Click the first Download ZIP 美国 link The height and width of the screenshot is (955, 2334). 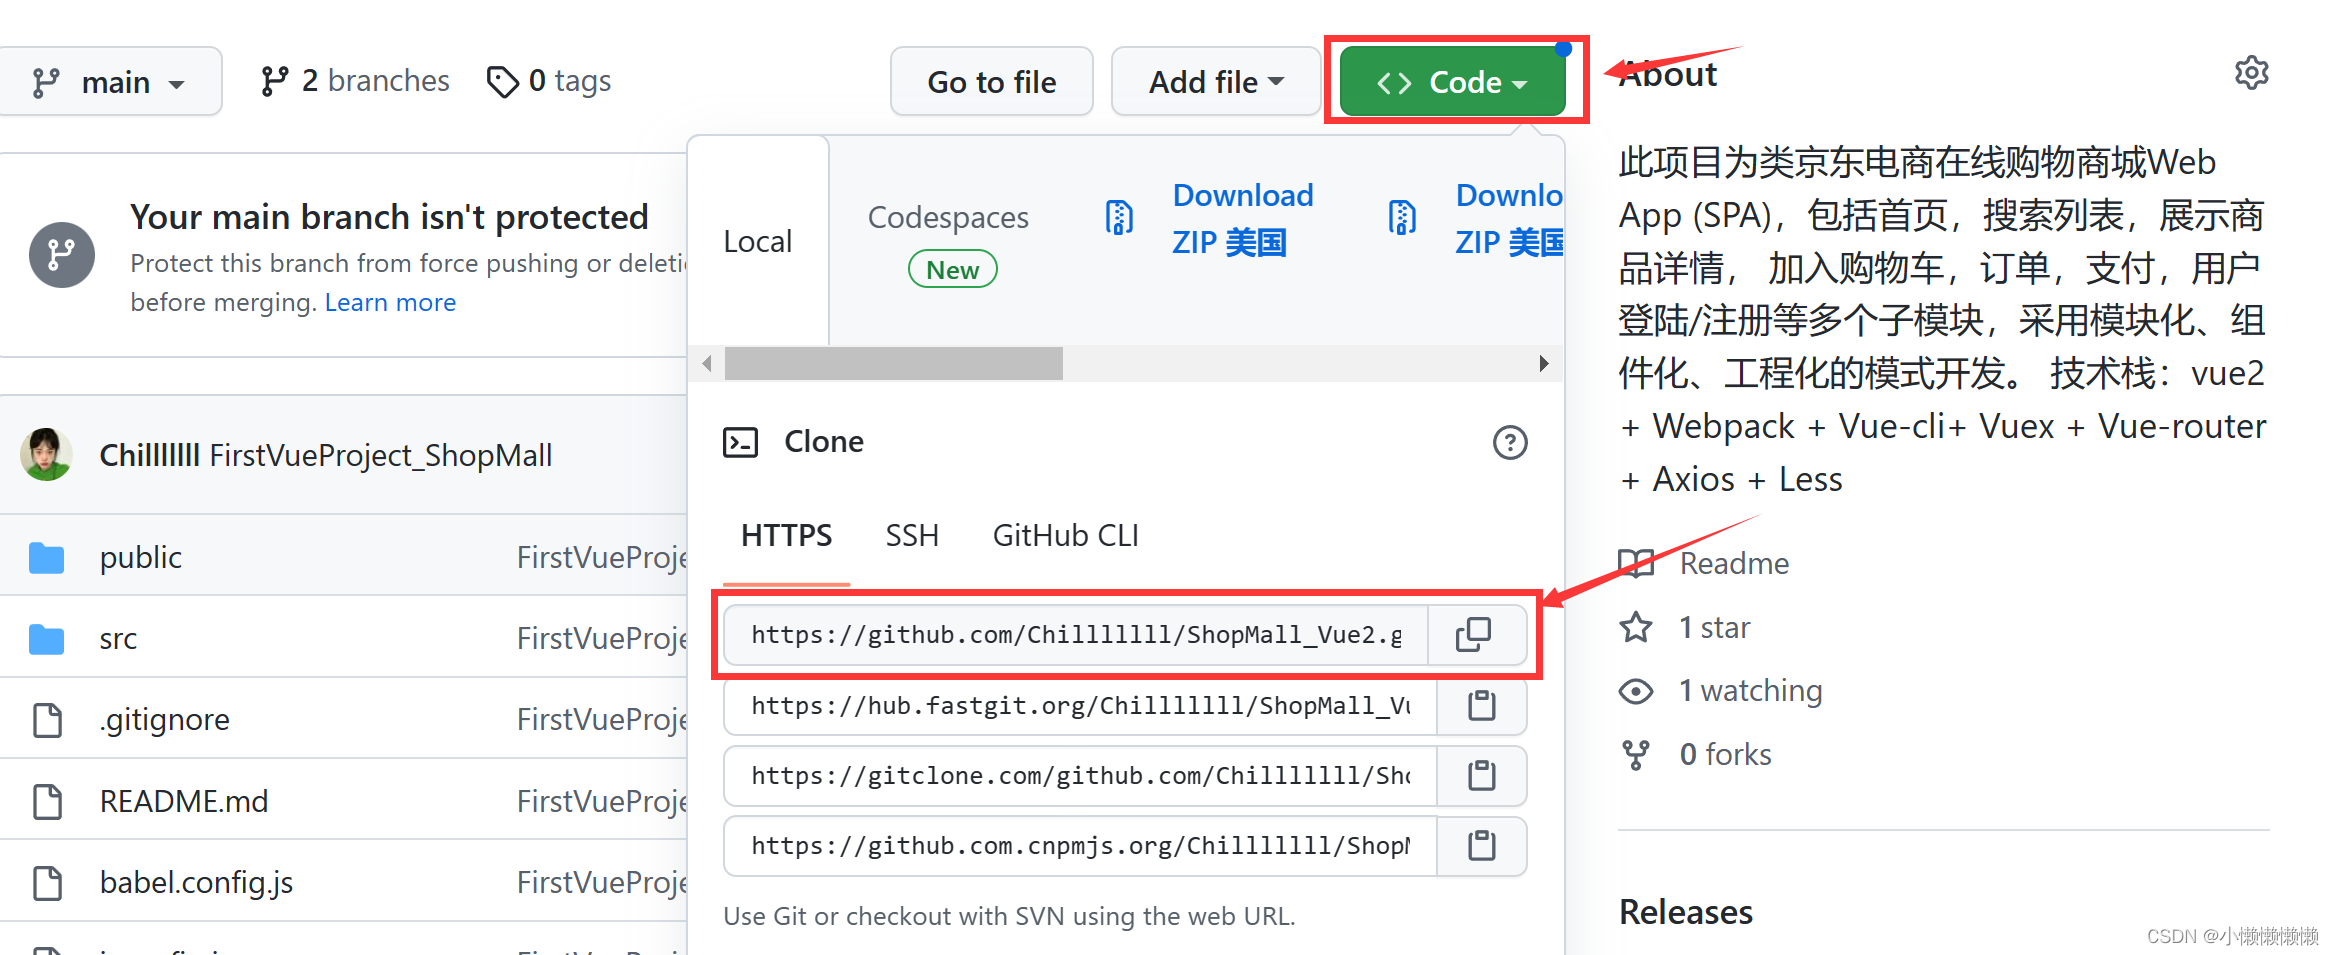(x=1243, y=219)
